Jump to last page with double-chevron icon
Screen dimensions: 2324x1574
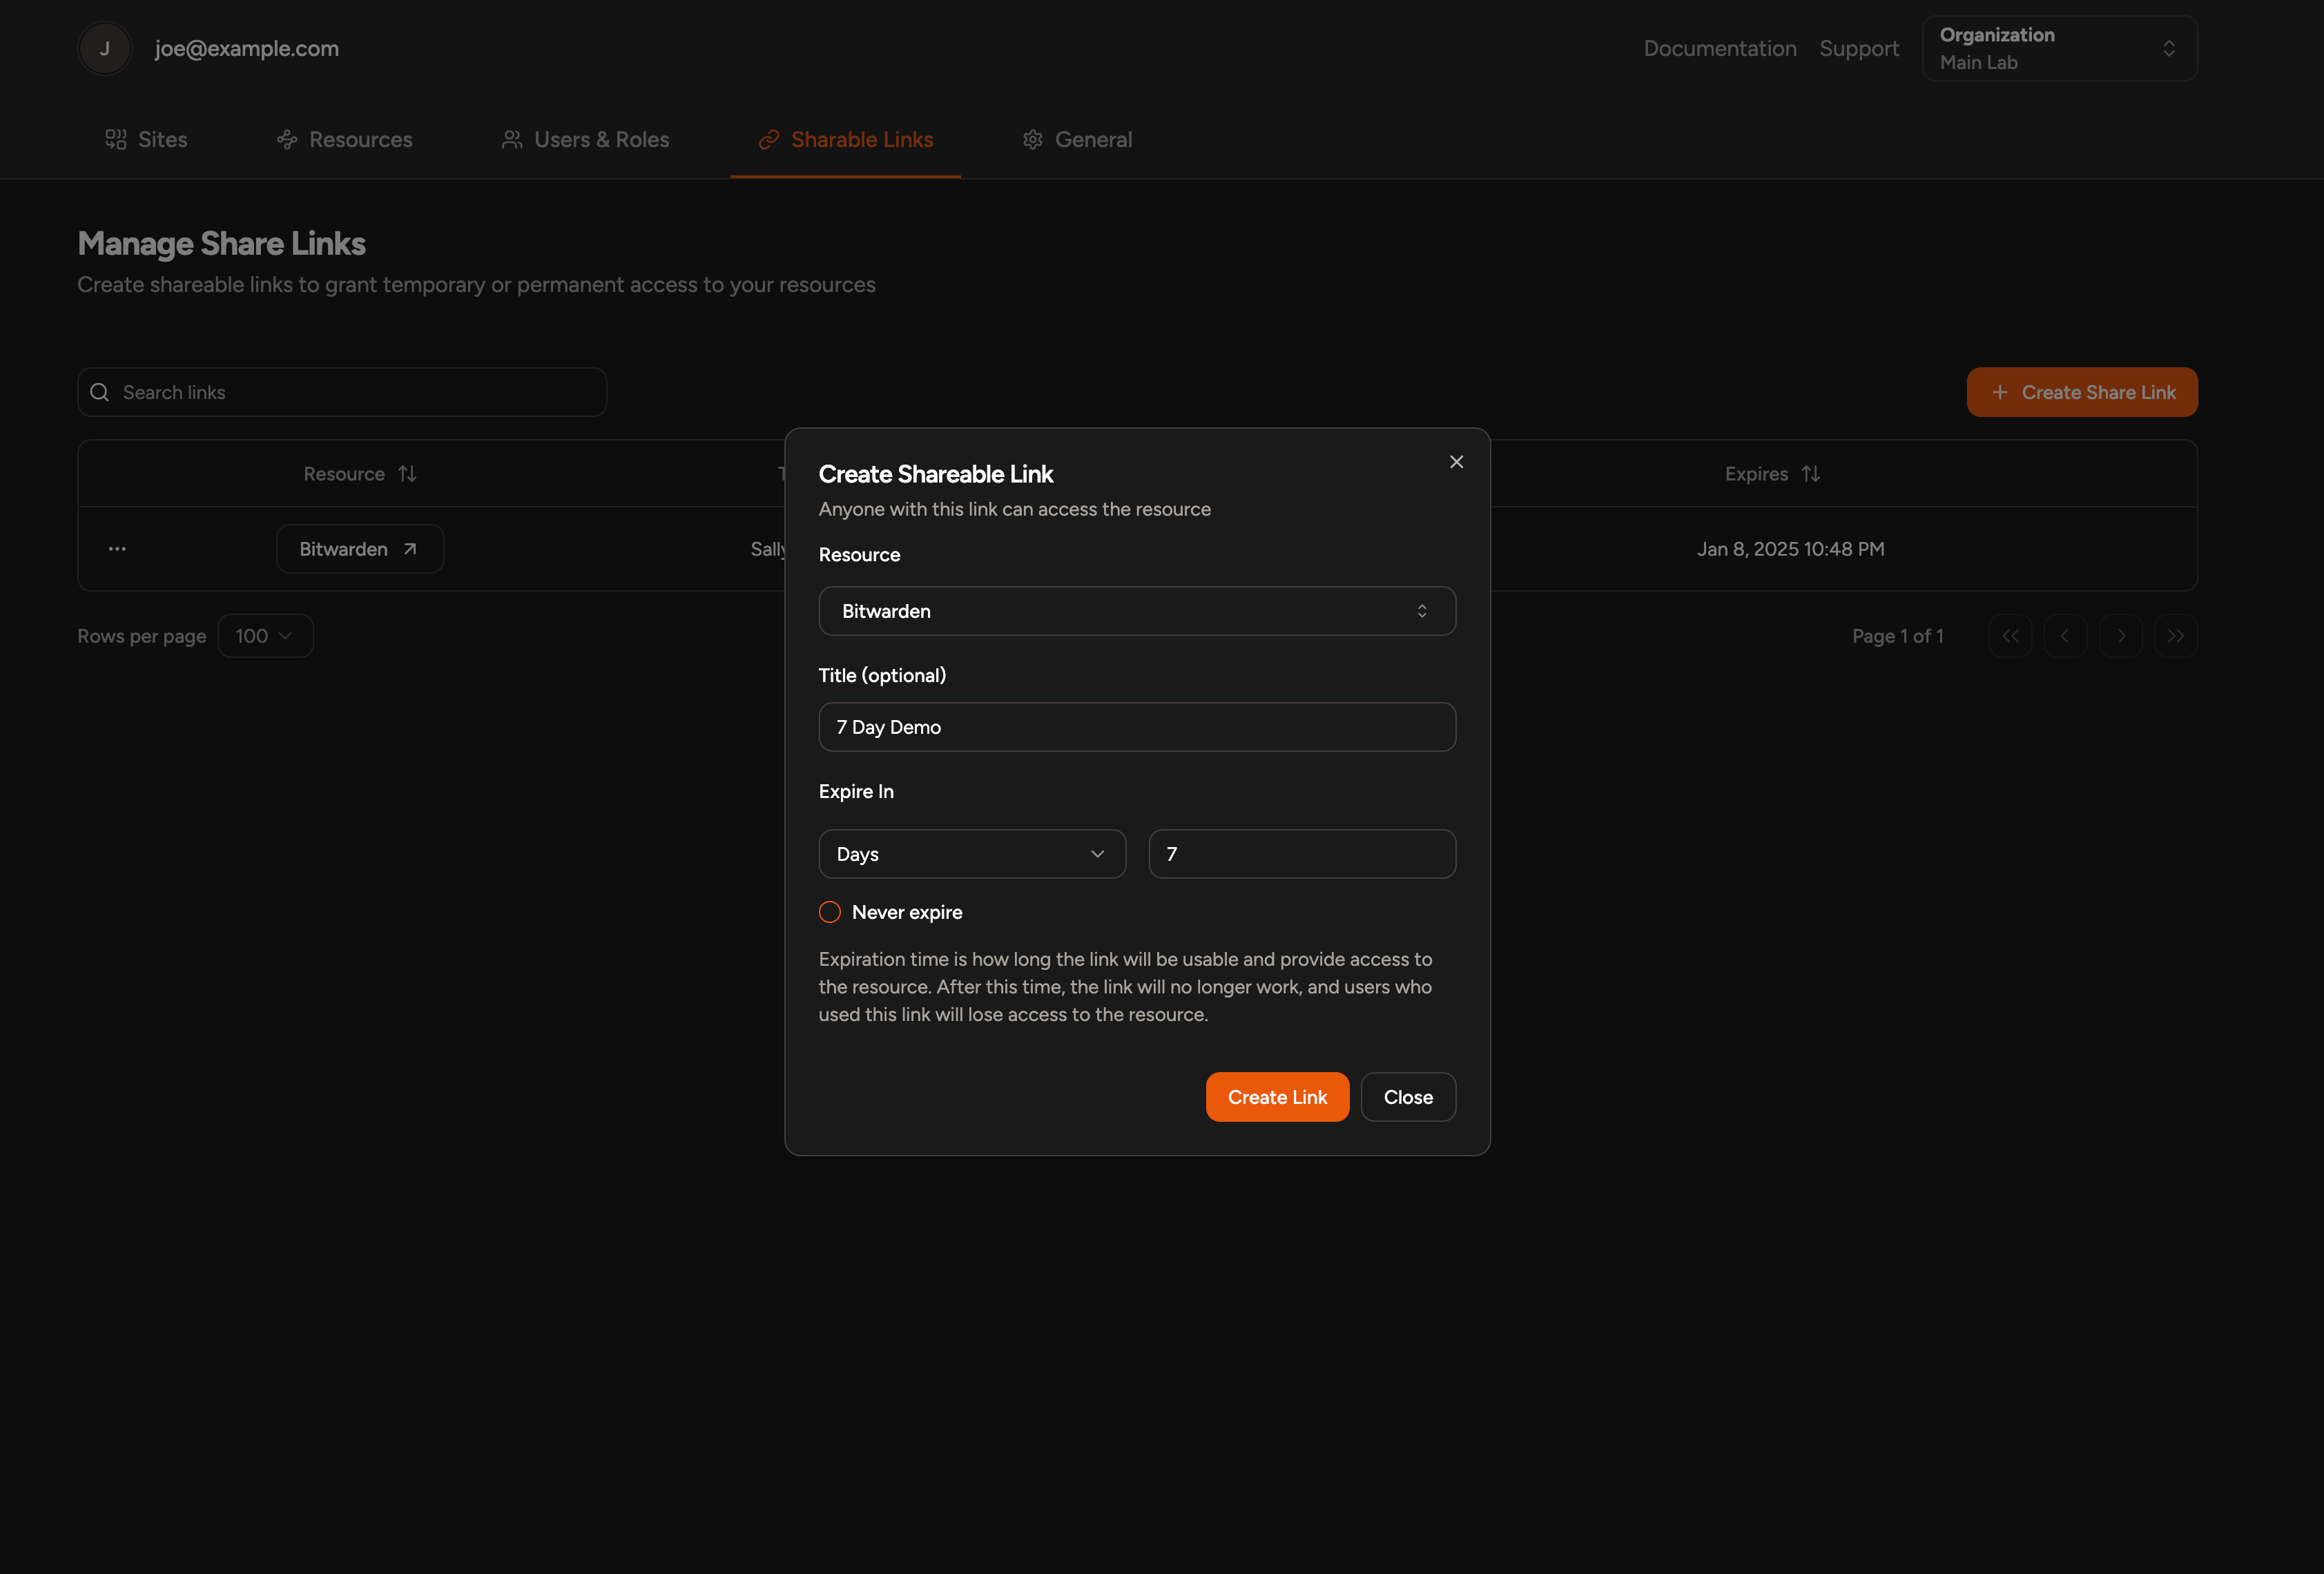pos(2176,635)
